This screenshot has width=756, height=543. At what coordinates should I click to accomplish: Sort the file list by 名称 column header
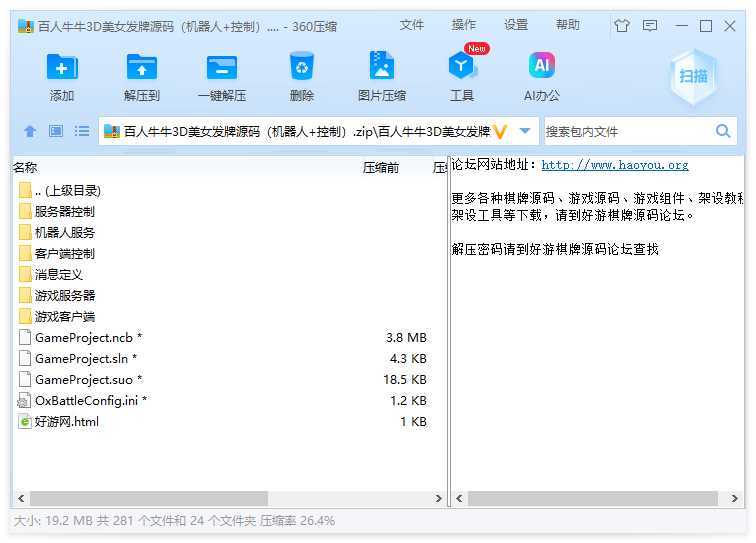pyautogui.click(x=25, y=167)
